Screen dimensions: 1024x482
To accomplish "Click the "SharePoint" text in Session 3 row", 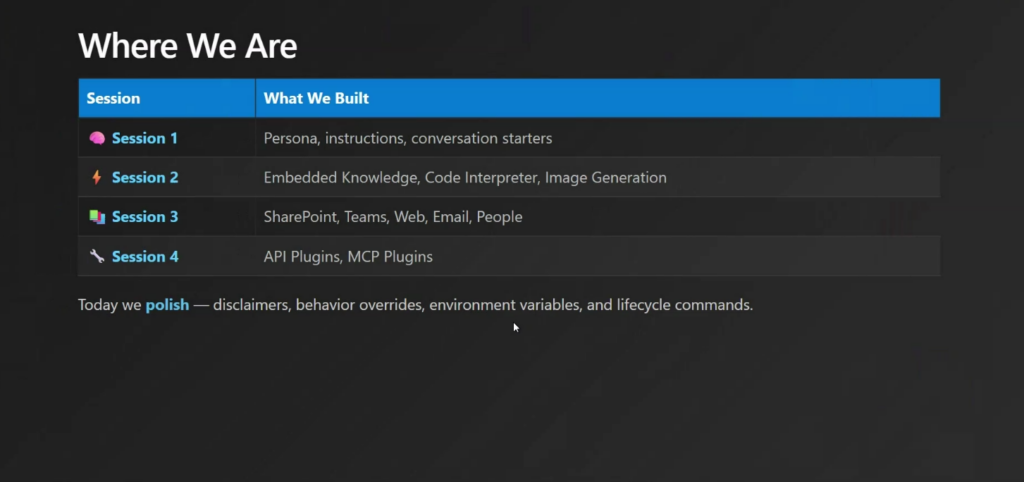I will click(299, 216).
